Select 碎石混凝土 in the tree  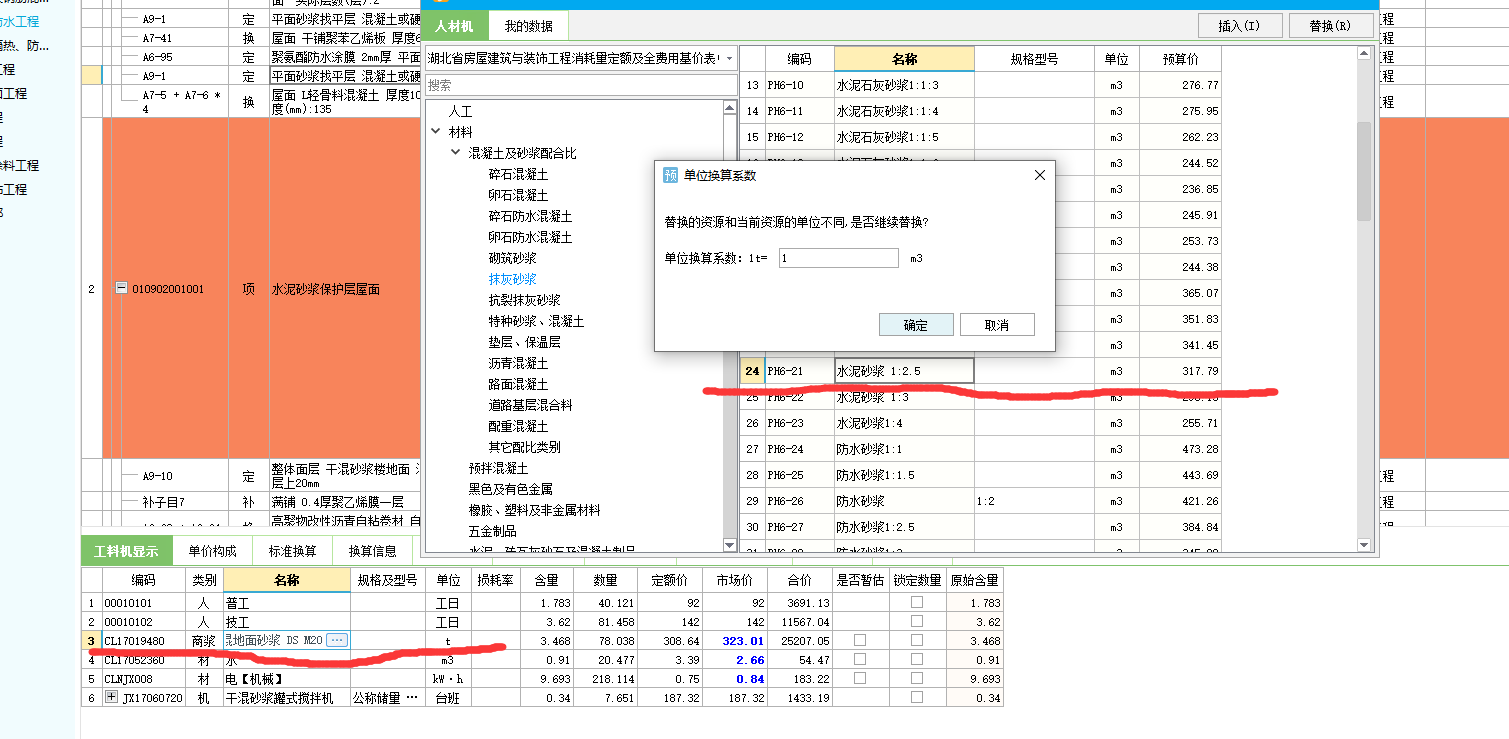pyautogui.click(x=518, y=174)
